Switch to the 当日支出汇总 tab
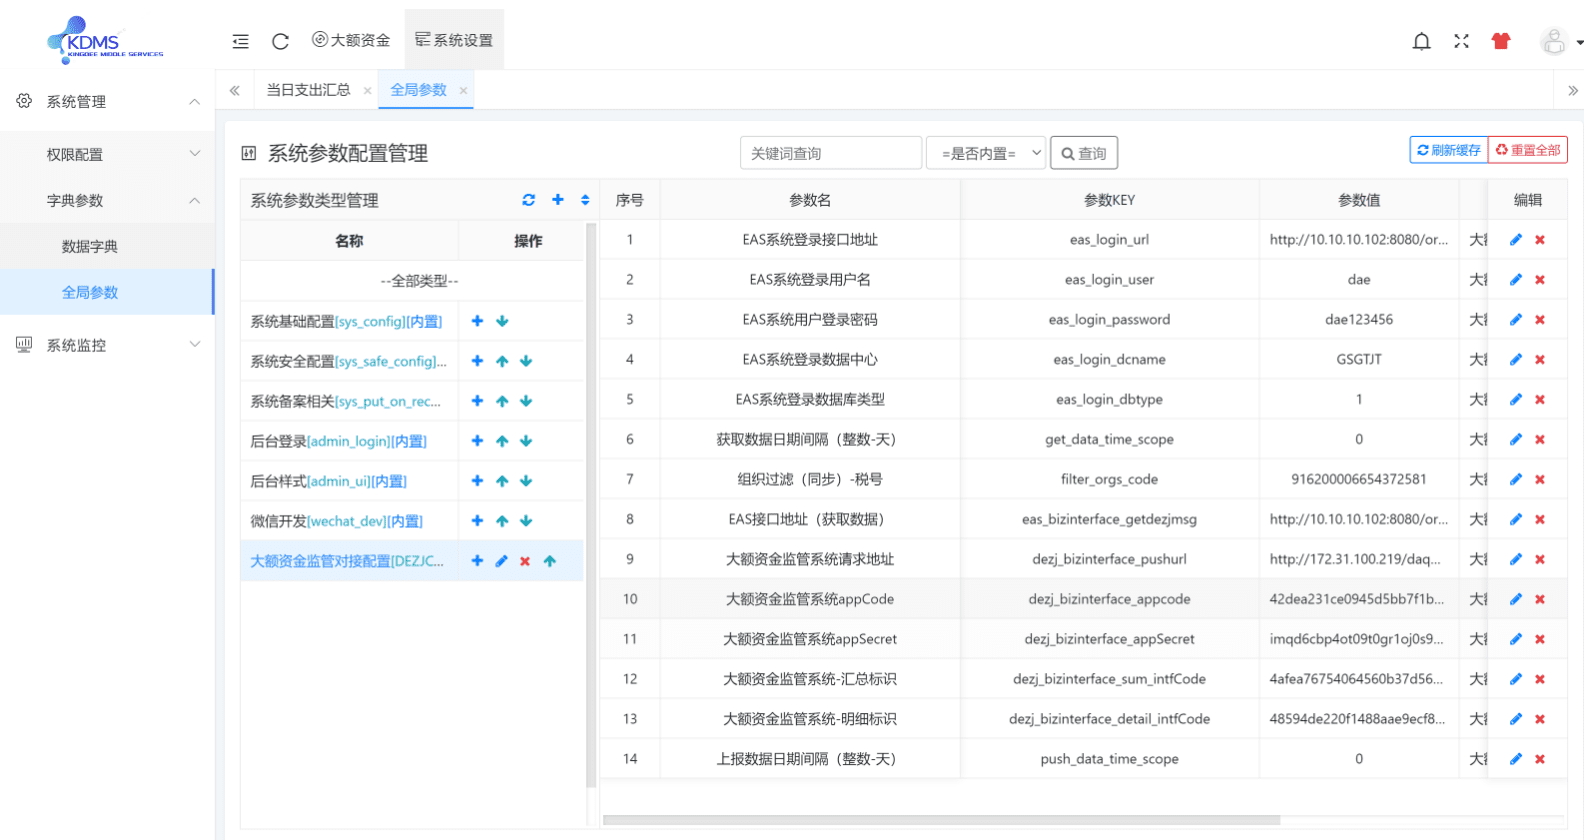The height and width of the screenshot is (840, 1584). 308,90
